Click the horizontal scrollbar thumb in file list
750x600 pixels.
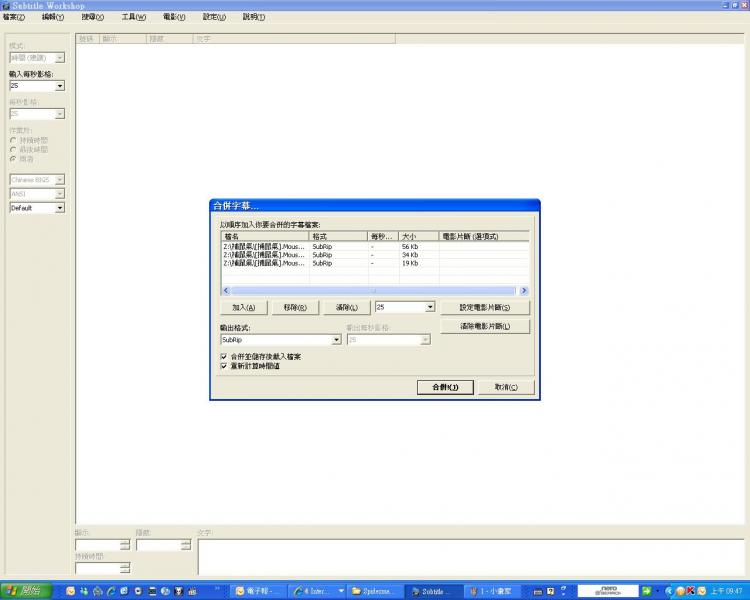tap(374, 290)
